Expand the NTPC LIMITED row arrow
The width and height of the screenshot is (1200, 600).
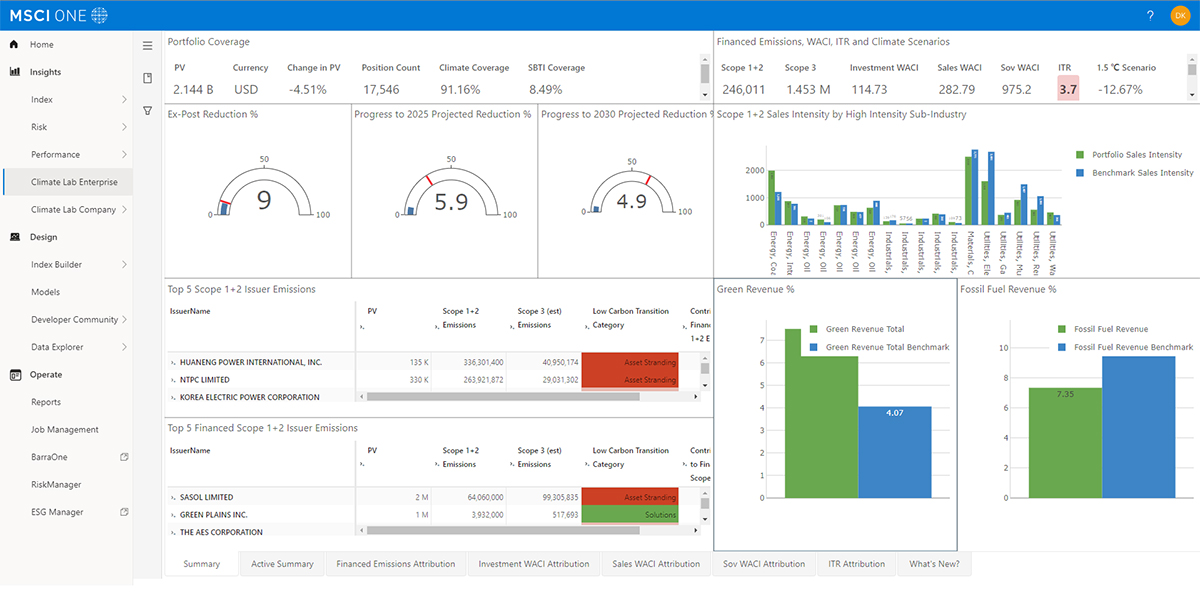click(x=173, y=380)
